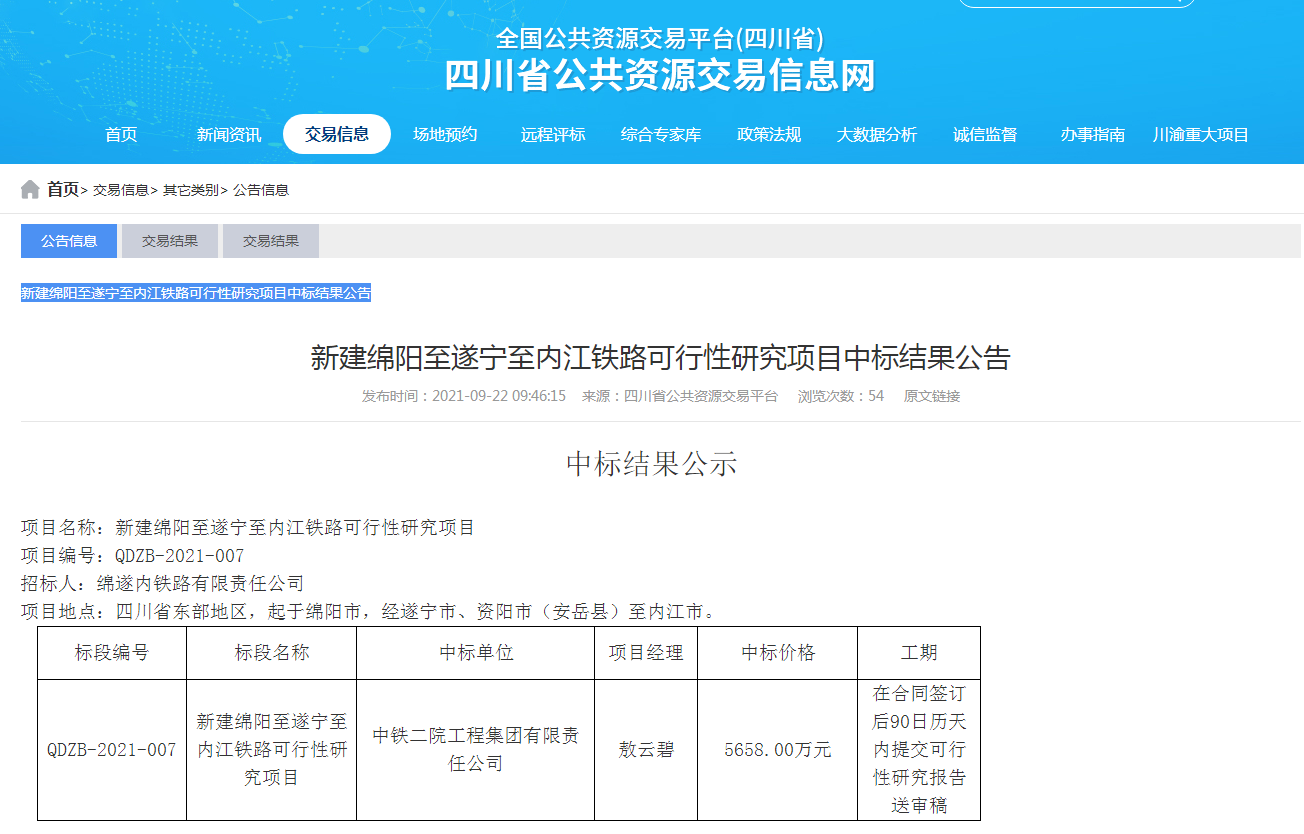Click the 项目地点 line
Screen dimensions: 1304x834
tap(369, 611)
